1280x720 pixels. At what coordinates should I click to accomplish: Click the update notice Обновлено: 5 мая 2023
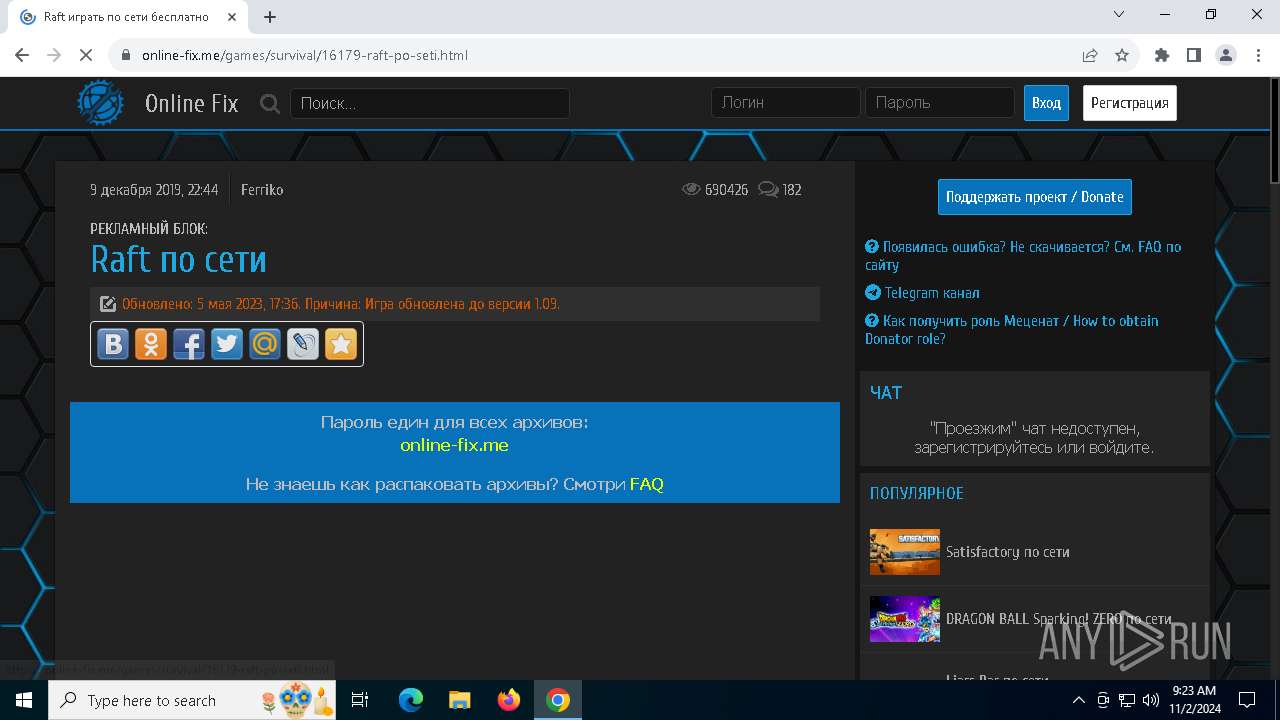341,304
